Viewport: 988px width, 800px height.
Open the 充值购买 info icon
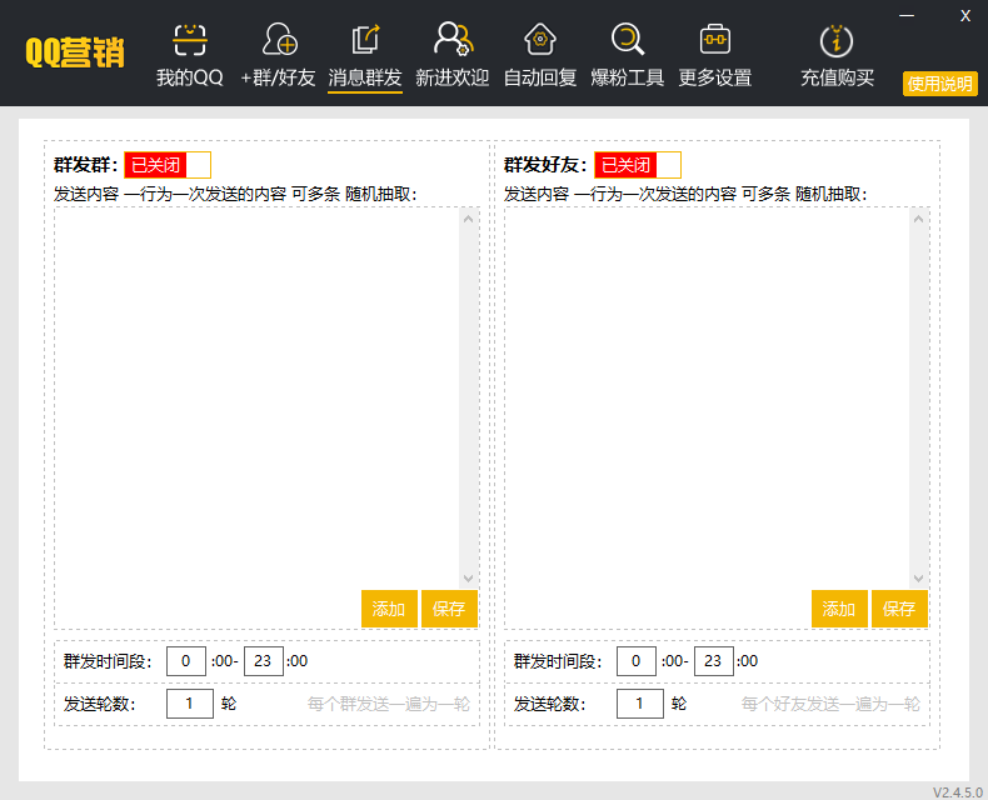(837, 40)
